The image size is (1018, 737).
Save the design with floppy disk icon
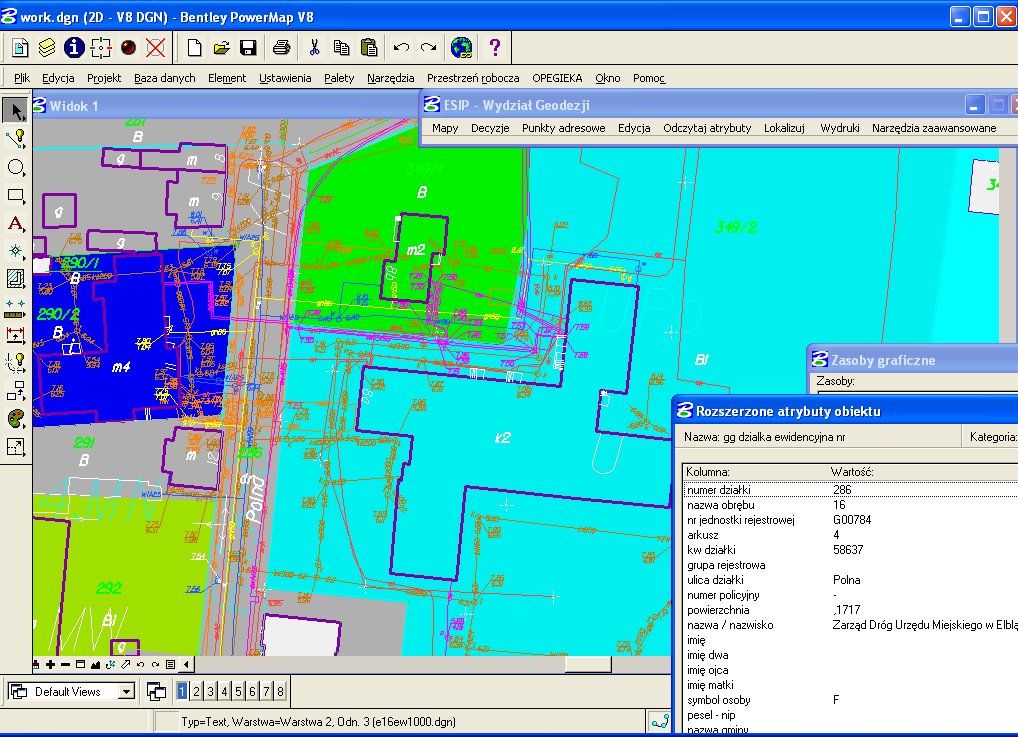pyautogui.click(x=248, y=47)
